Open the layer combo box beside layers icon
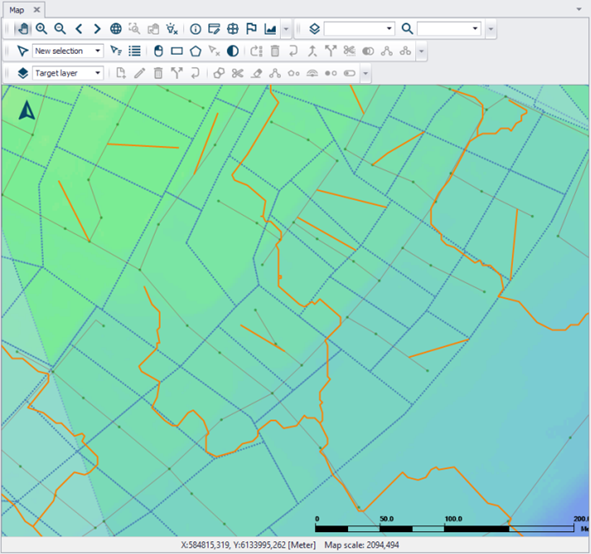 tap(359, 29)
